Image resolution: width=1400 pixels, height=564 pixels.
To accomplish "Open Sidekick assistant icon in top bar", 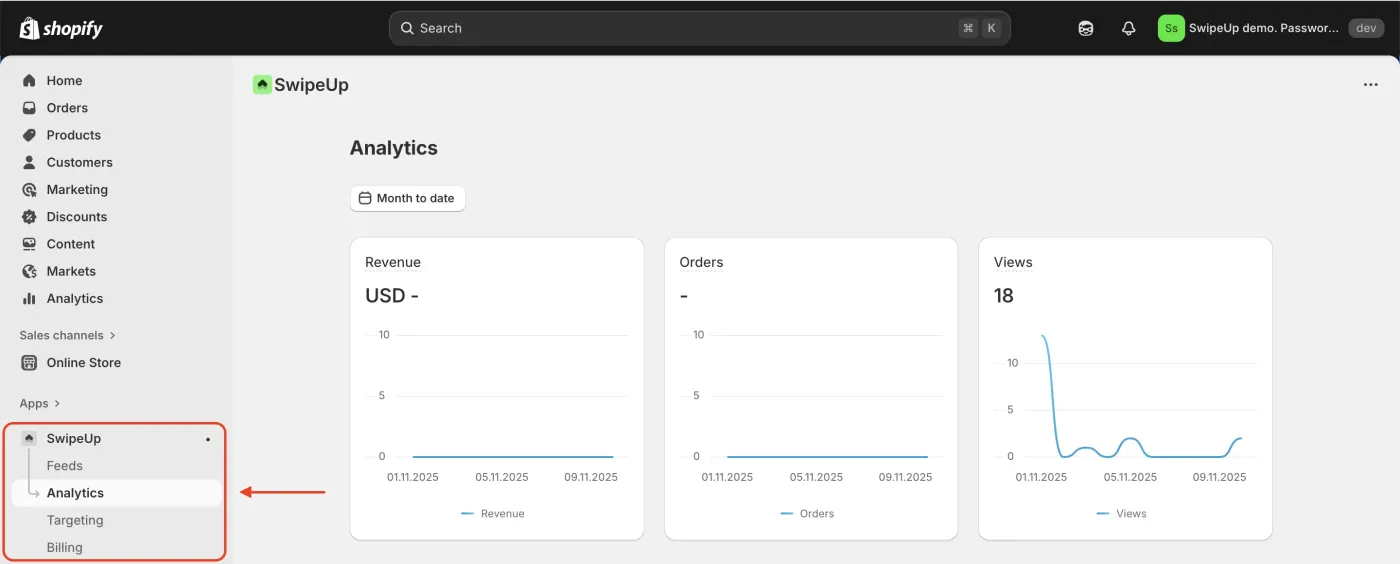I will pos(1086,28).
